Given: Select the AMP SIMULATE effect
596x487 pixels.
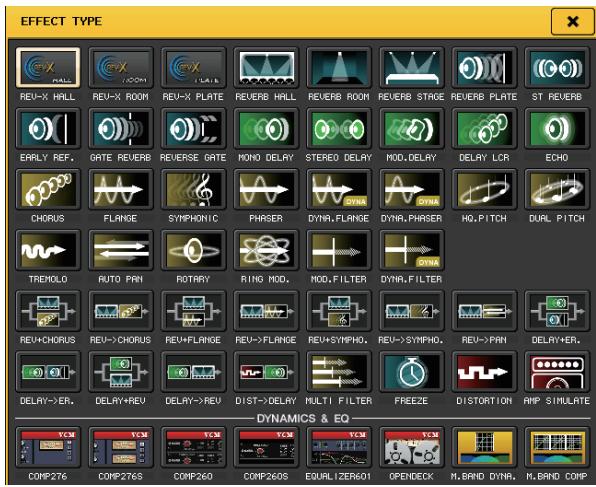Looking at the screenshot, I should coord(557,372).
